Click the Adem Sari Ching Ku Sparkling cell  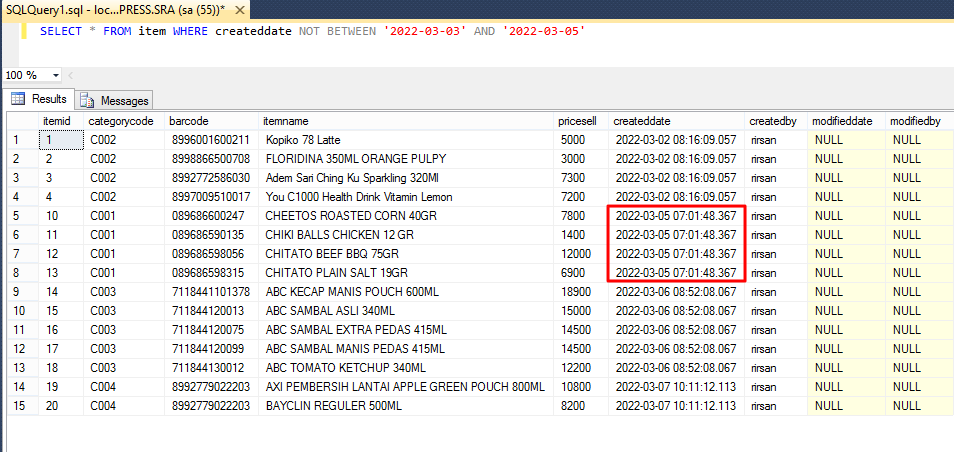[x=406, y=178]
